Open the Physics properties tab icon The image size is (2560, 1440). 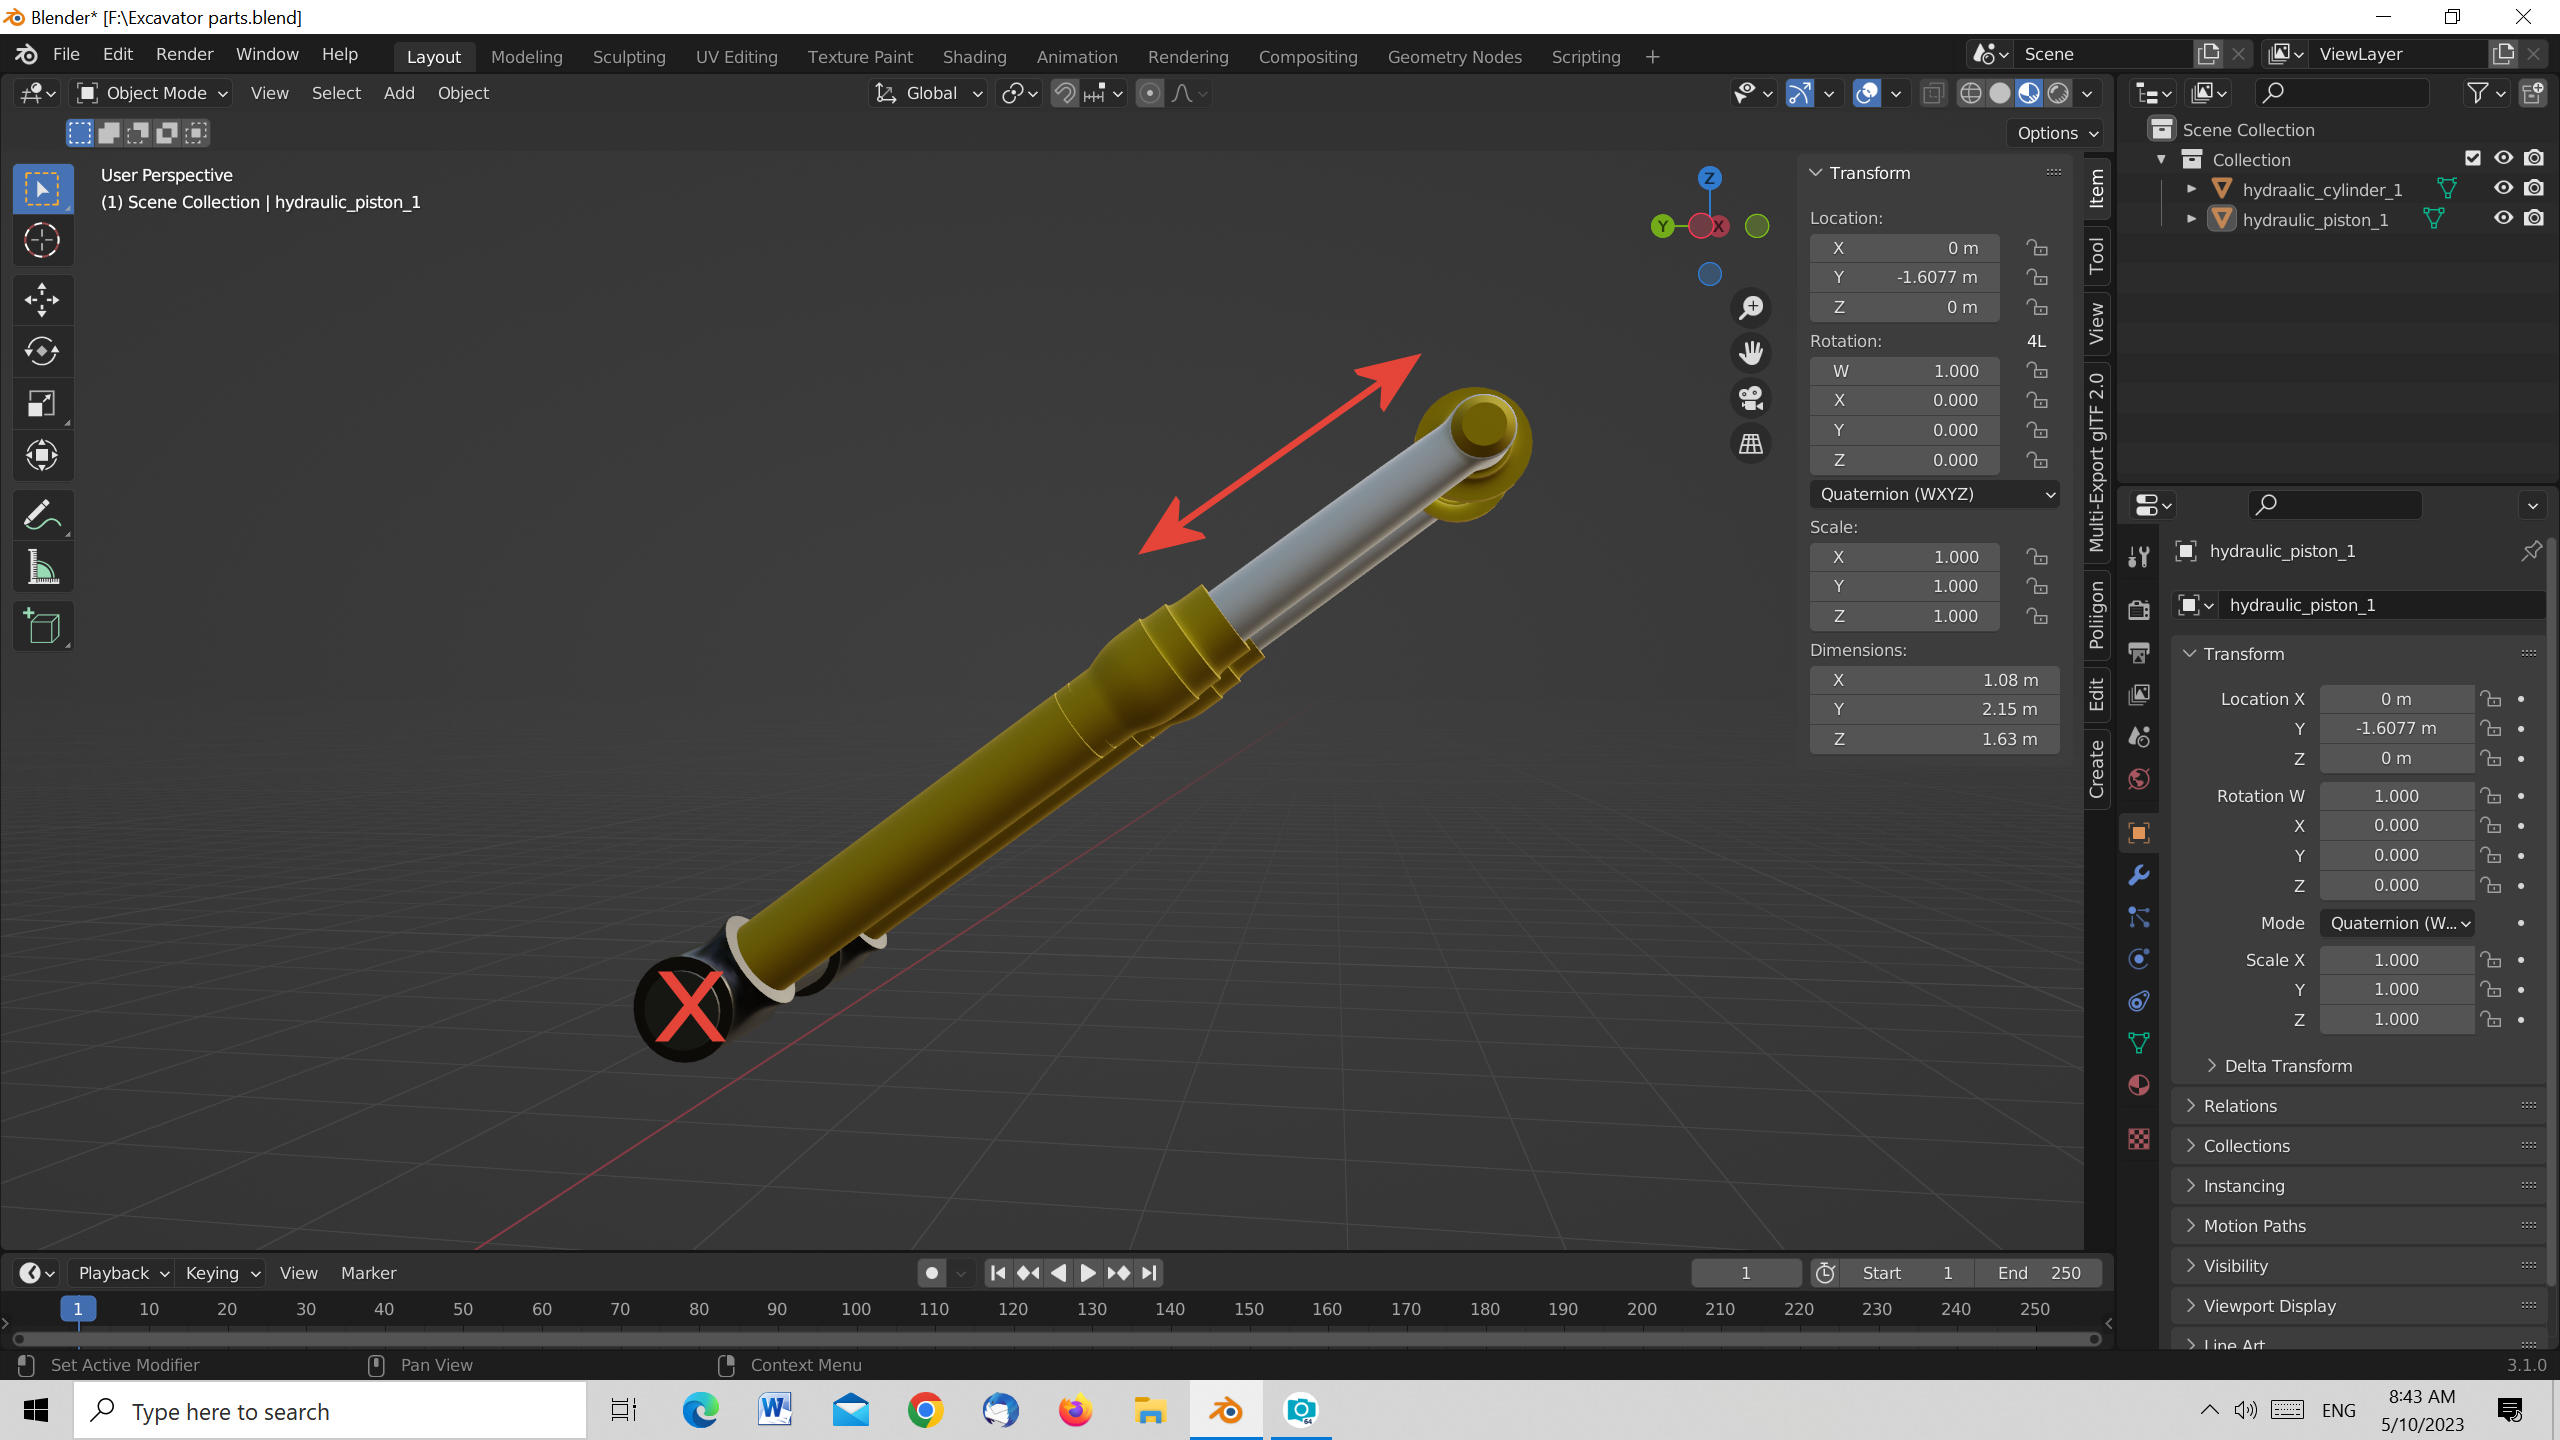point(2139,959)
